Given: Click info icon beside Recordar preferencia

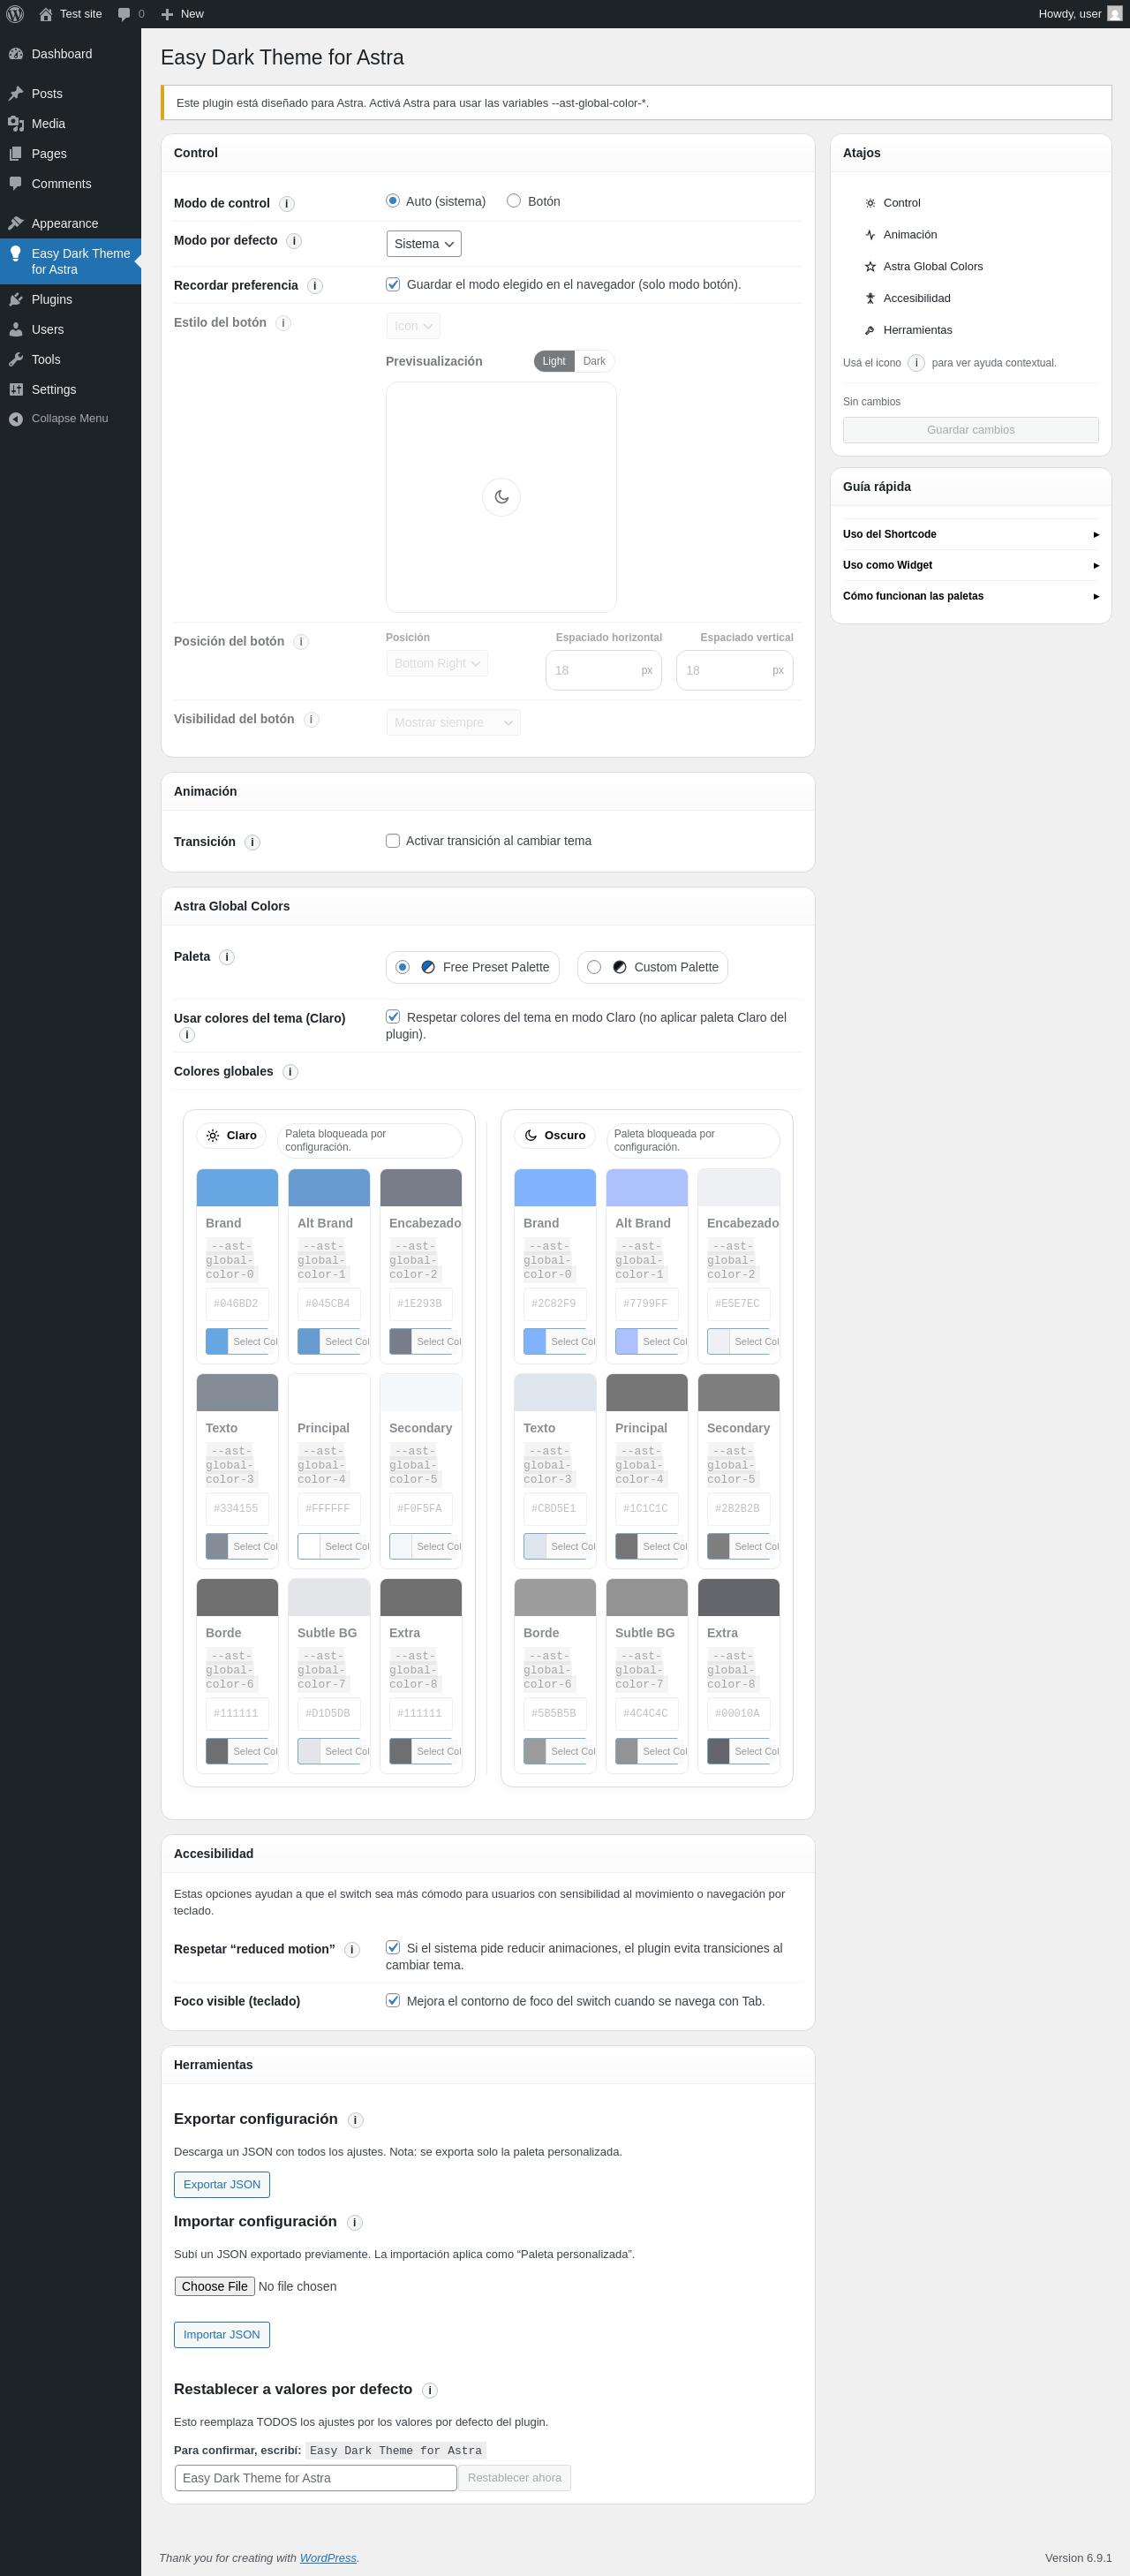Looking at the screenshot, I should pyautogui.click(x=315, y=286).
